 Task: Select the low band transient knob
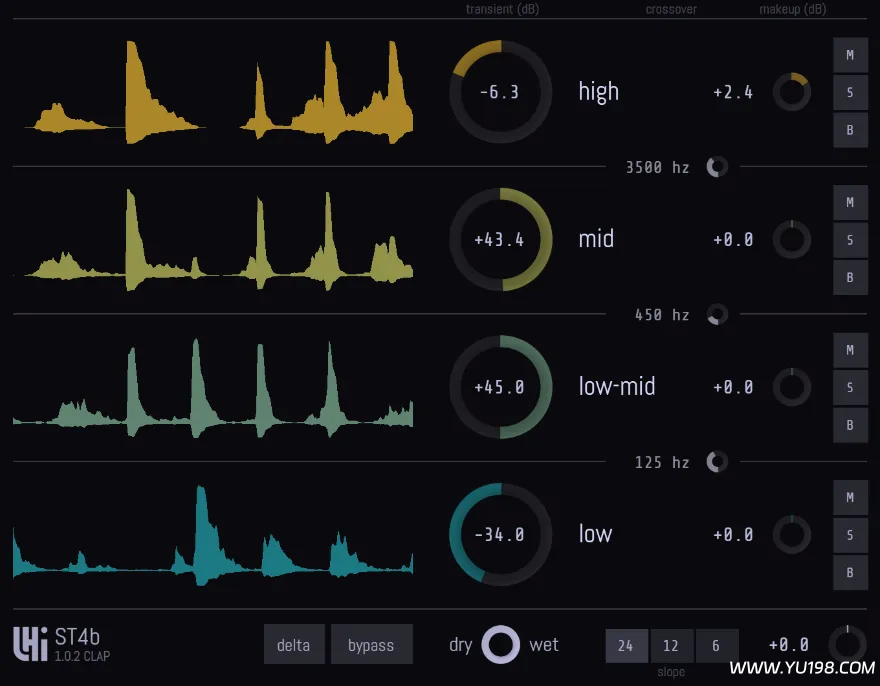point(500,533)
